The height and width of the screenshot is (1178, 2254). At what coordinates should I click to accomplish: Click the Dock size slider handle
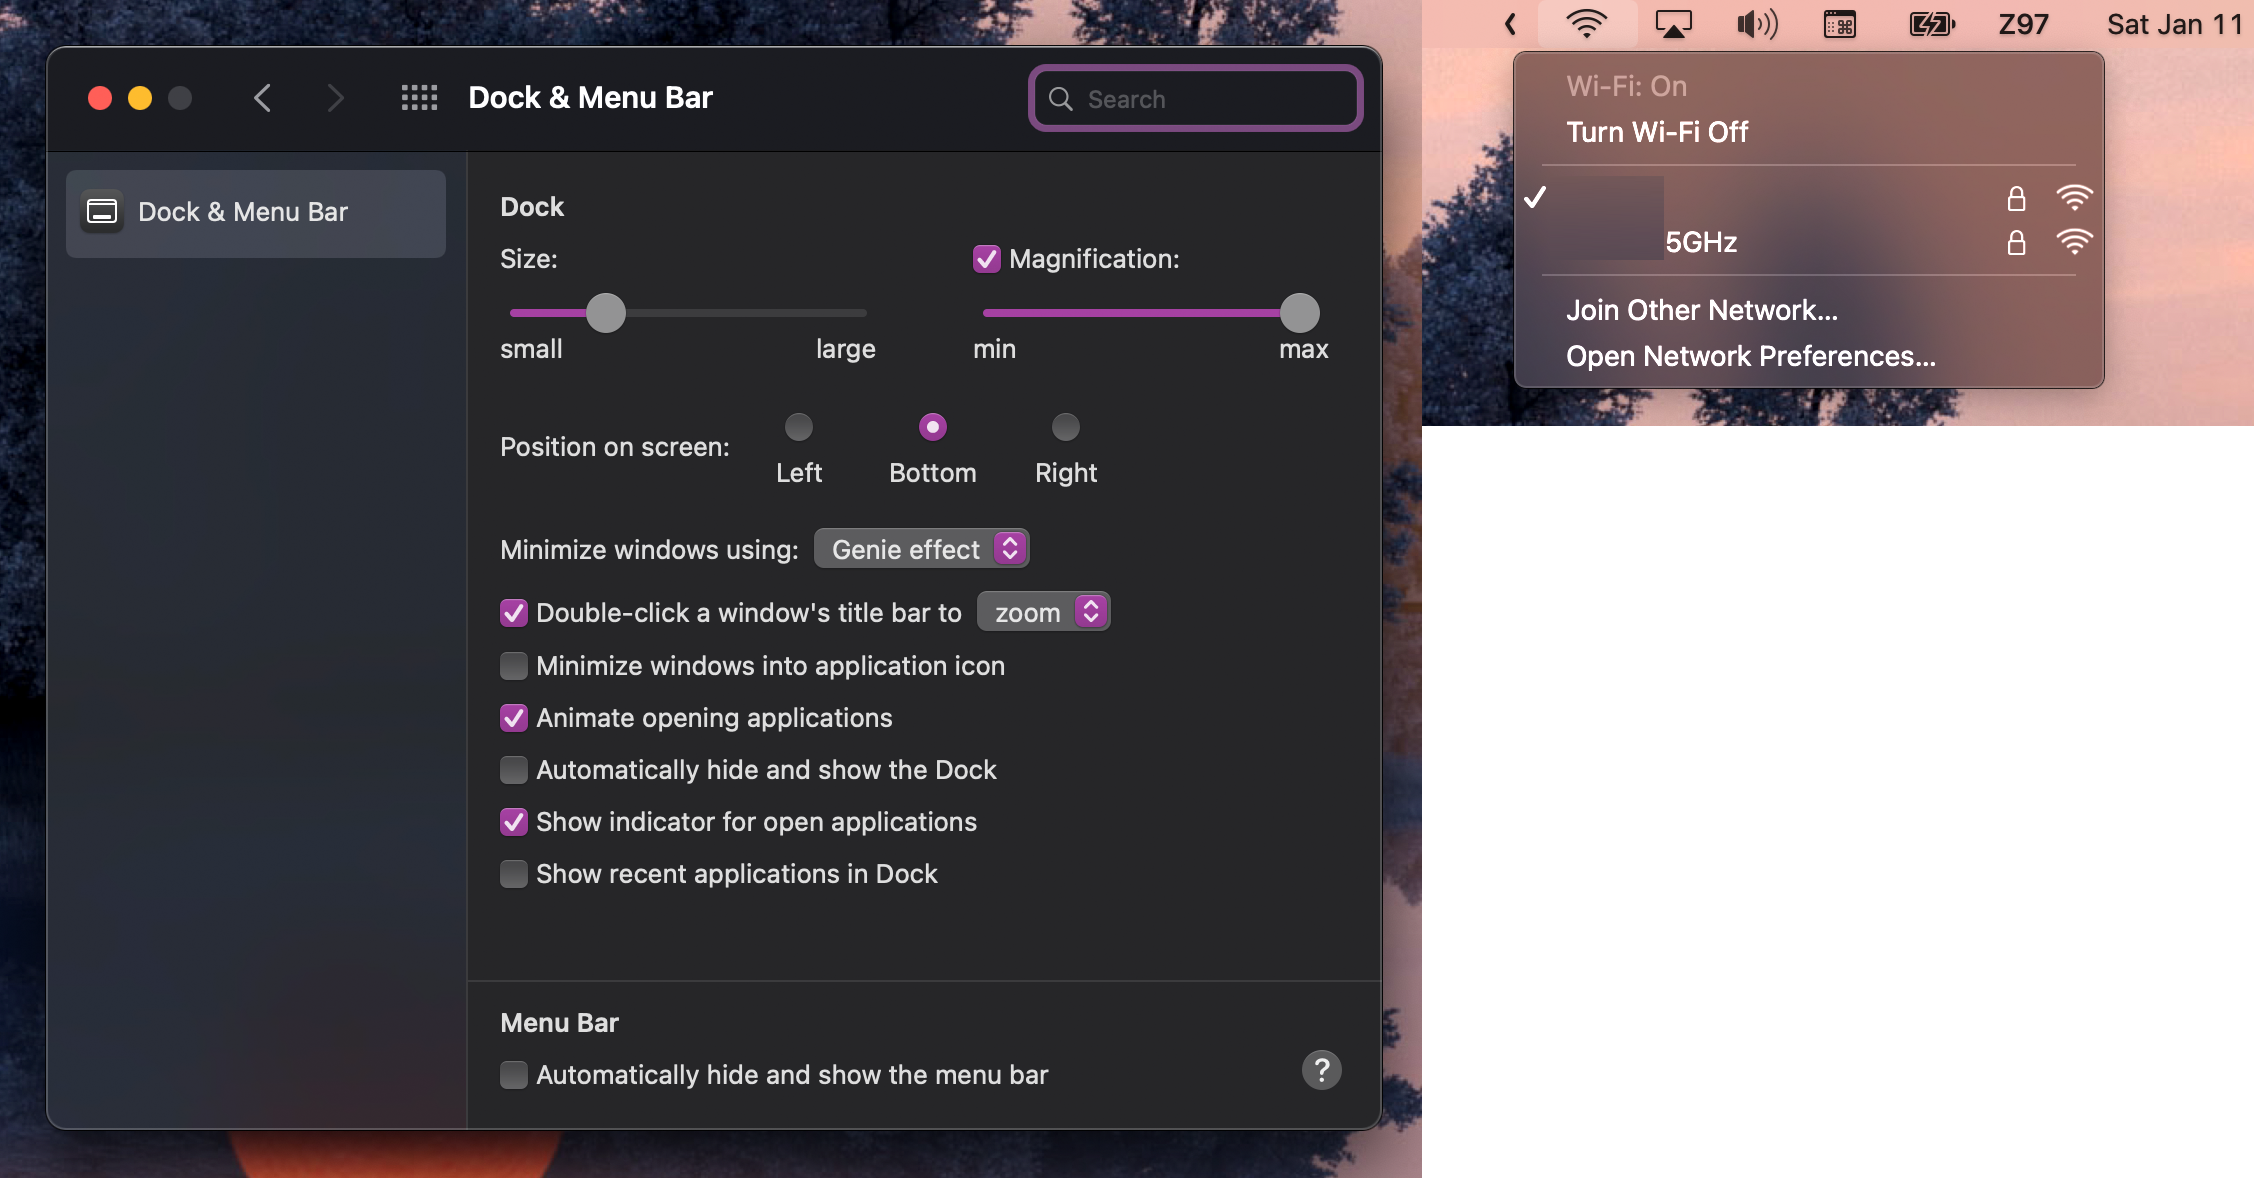(x=605, y=313)
